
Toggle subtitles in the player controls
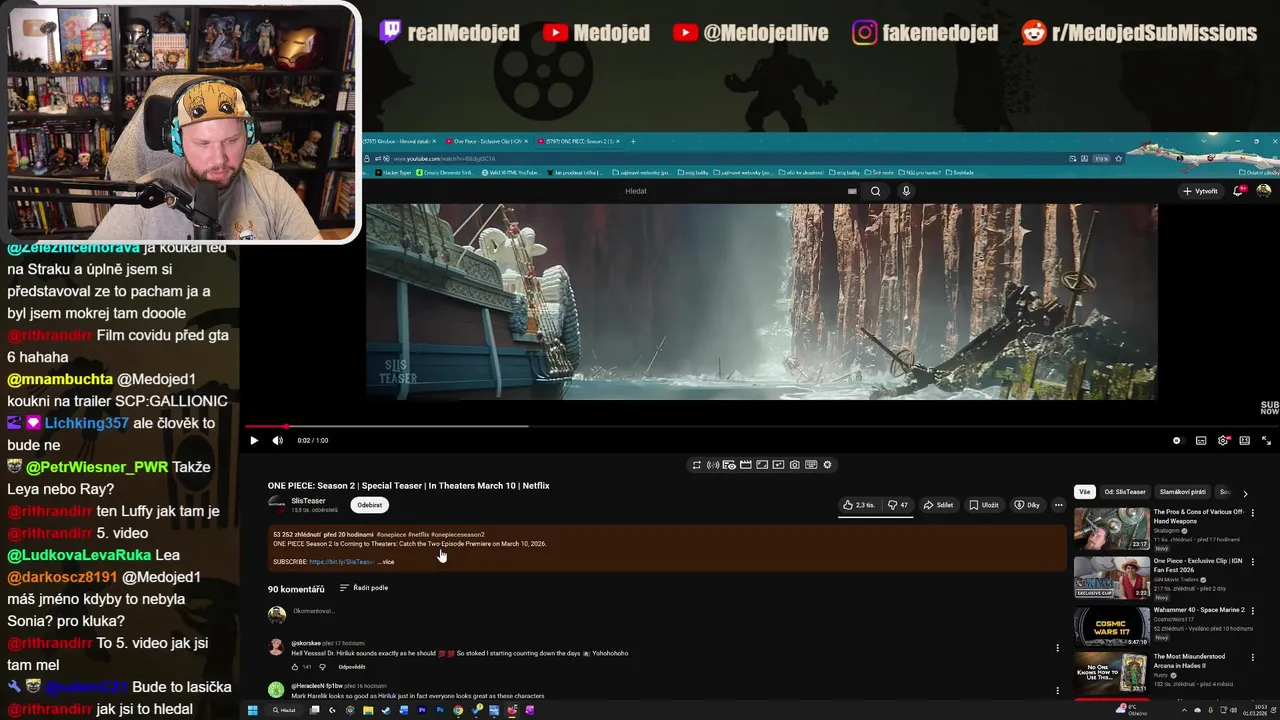tap(1201, 440)
